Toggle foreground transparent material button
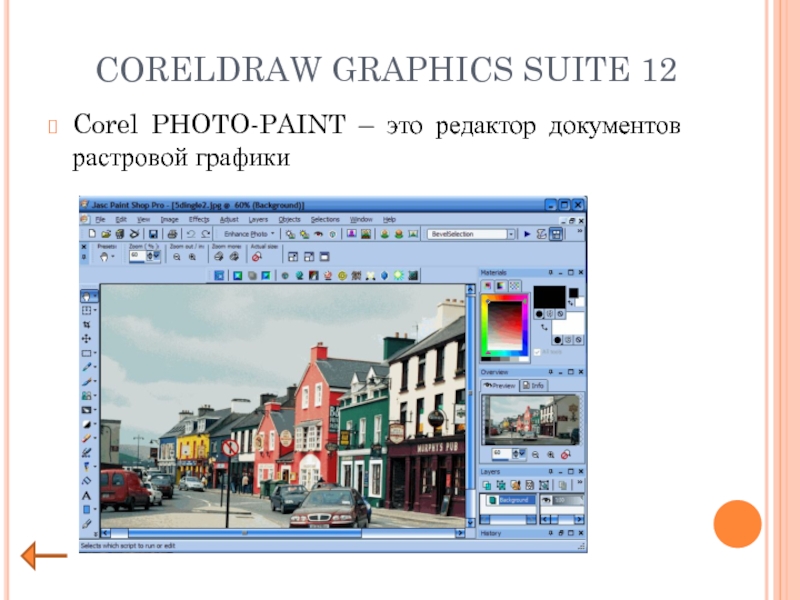This screenshot has width=800, height=600. (x=560, y=314)
